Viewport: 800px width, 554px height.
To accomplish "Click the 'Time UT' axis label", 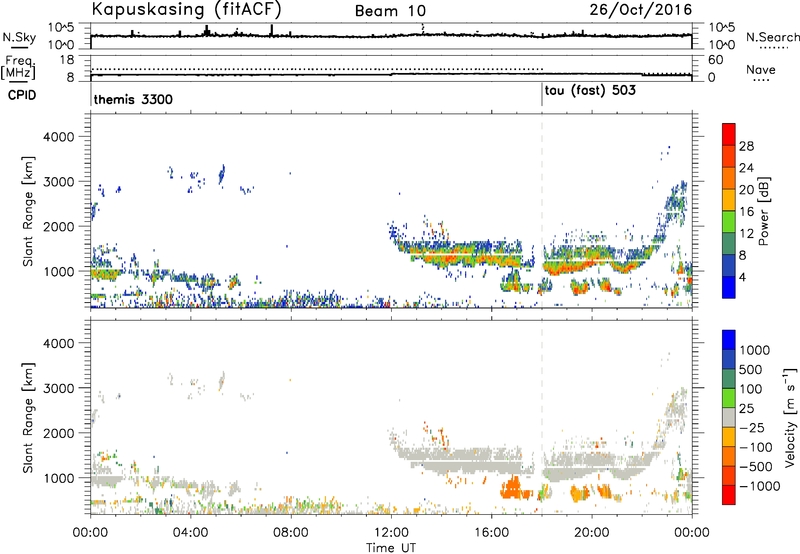I will click(391, 548).
